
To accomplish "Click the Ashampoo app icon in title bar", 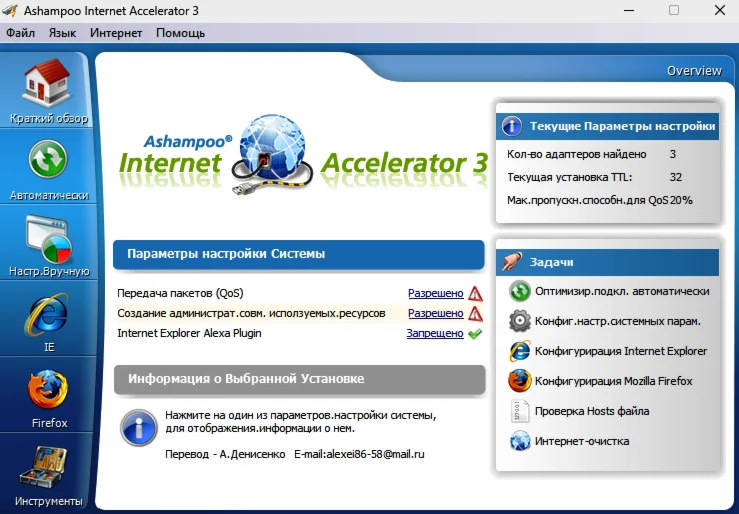I will [x=10, y=10].
